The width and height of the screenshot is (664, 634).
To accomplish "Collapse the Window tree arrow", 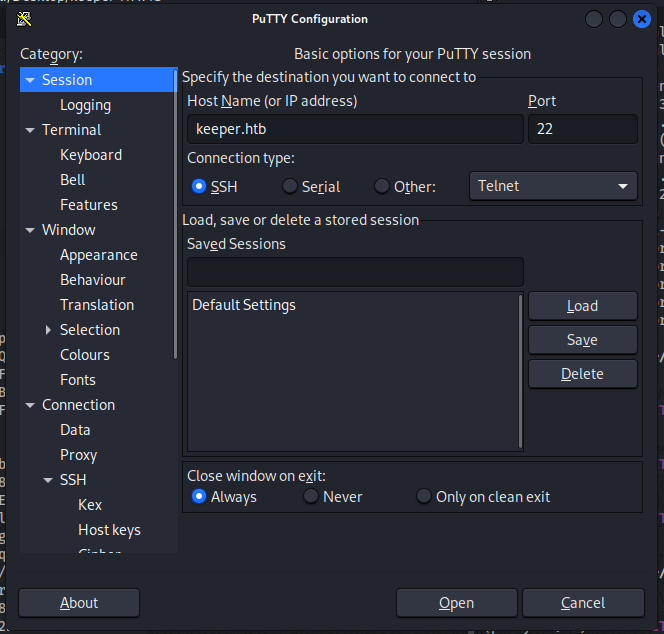I will [x=30, y=230].
